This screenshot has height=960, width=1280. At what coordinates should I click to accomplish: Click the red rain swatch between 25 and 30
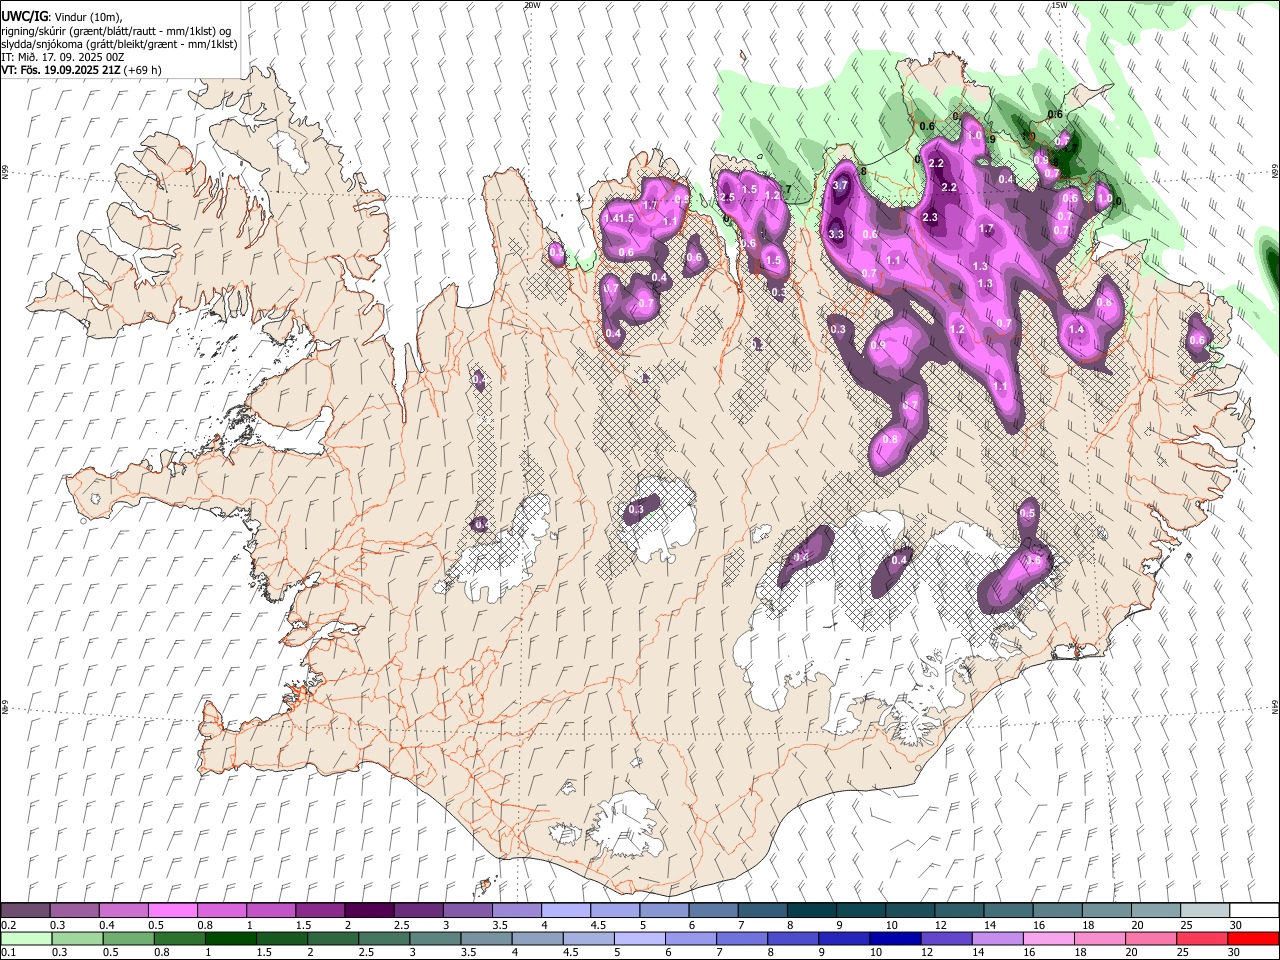click(x=1203, y=938)
